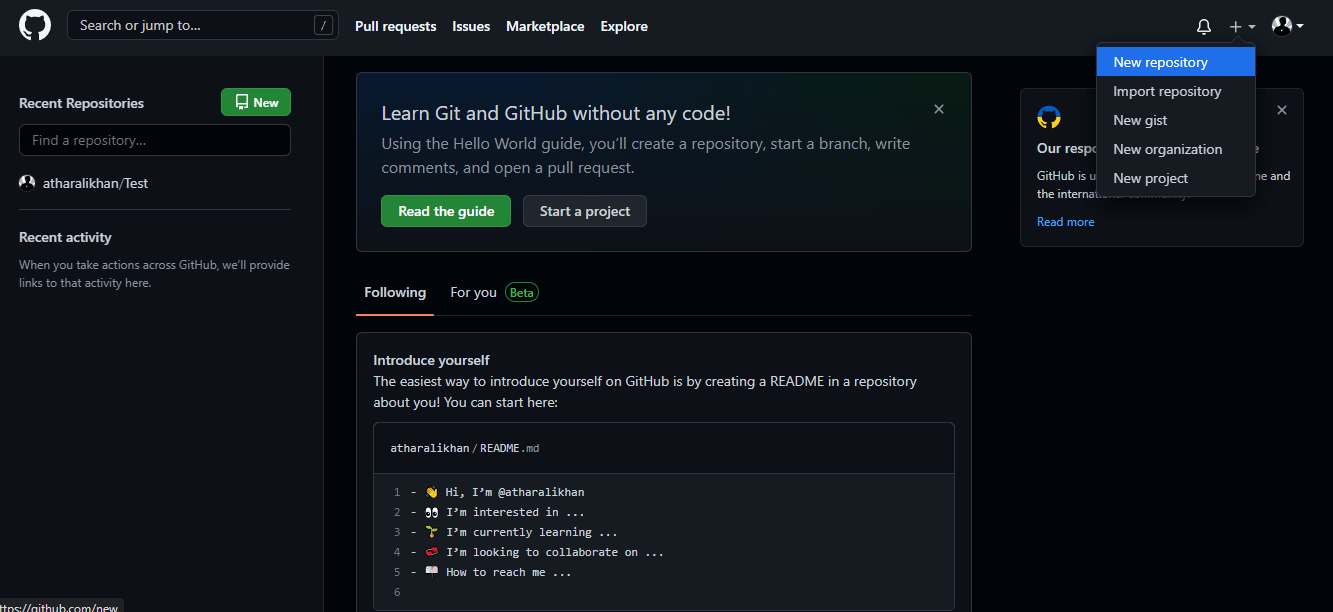Select Import repository from dropdown
The width and height of the screenshot is (1333, 612).
tap(1176, 91)
